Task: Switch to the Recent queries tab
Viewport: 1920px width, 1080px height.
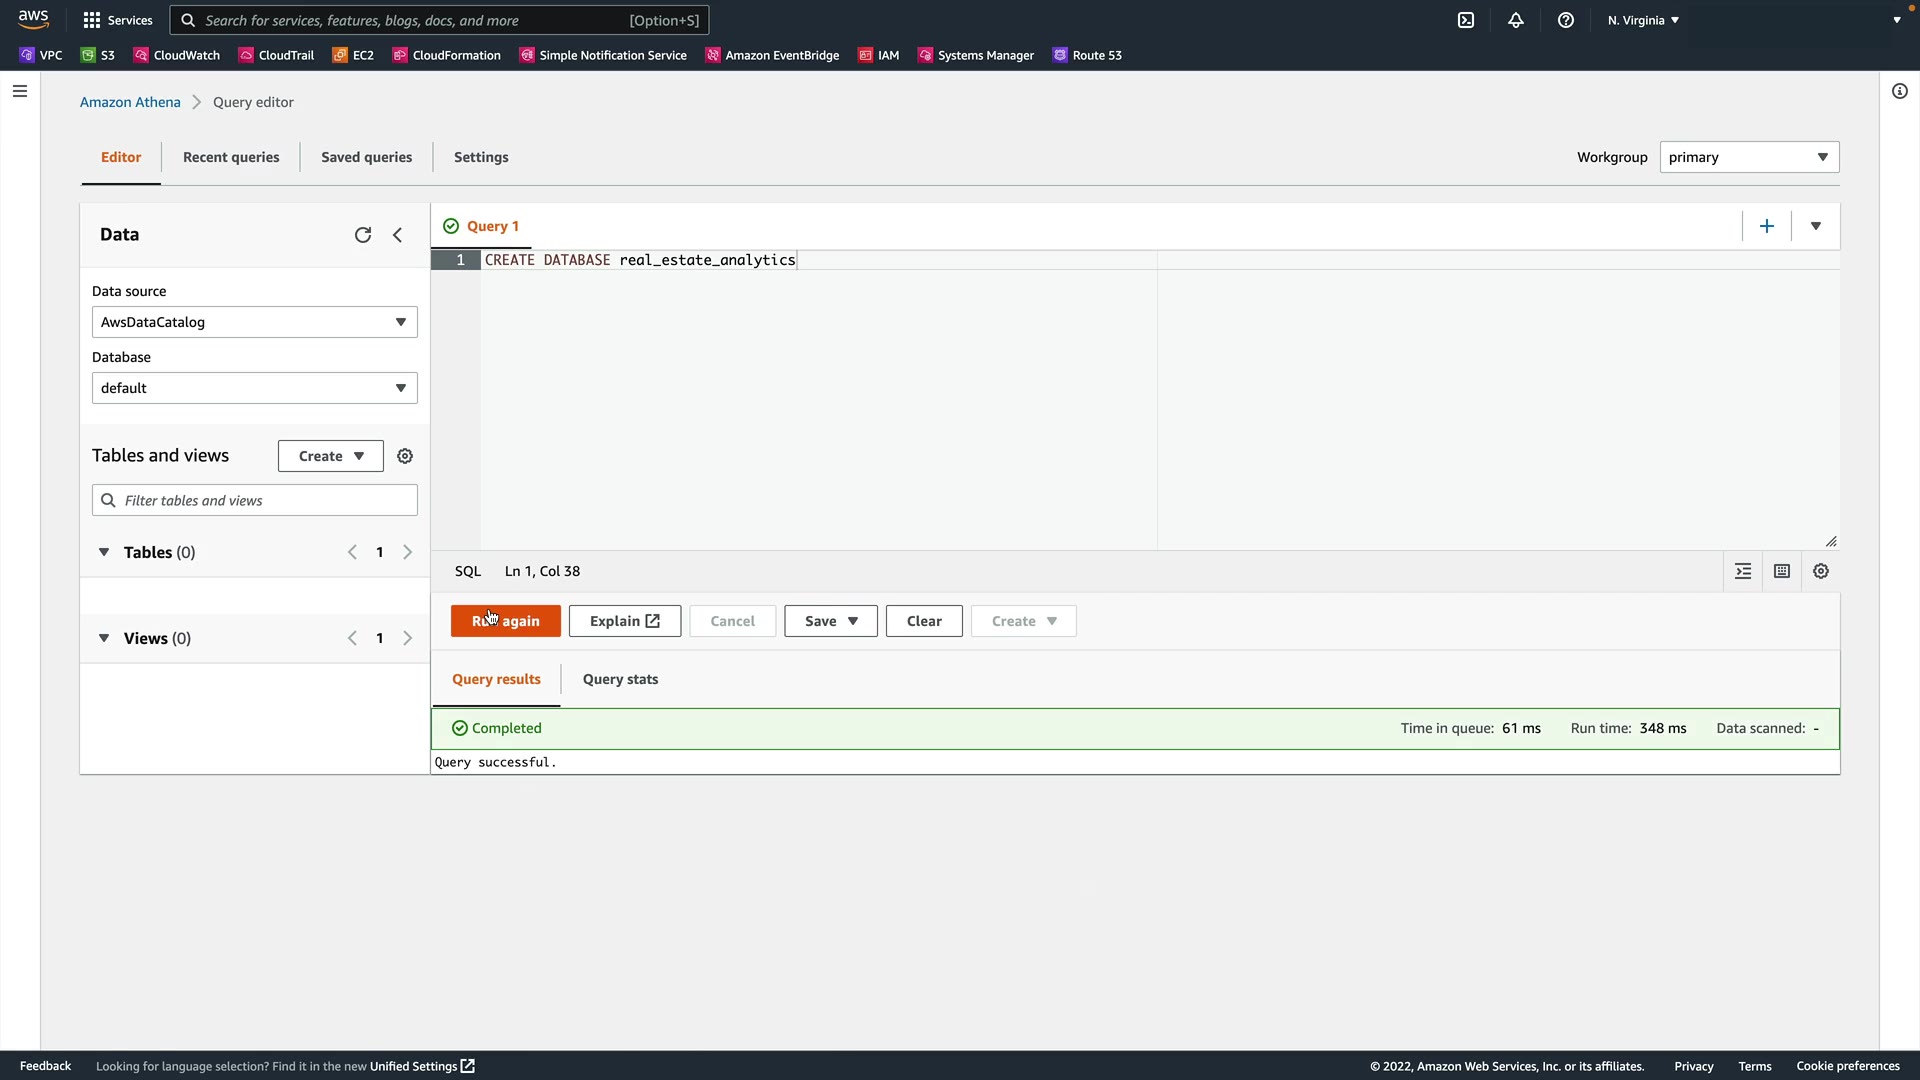Action: pyautogui.click(x=231, y=157)
